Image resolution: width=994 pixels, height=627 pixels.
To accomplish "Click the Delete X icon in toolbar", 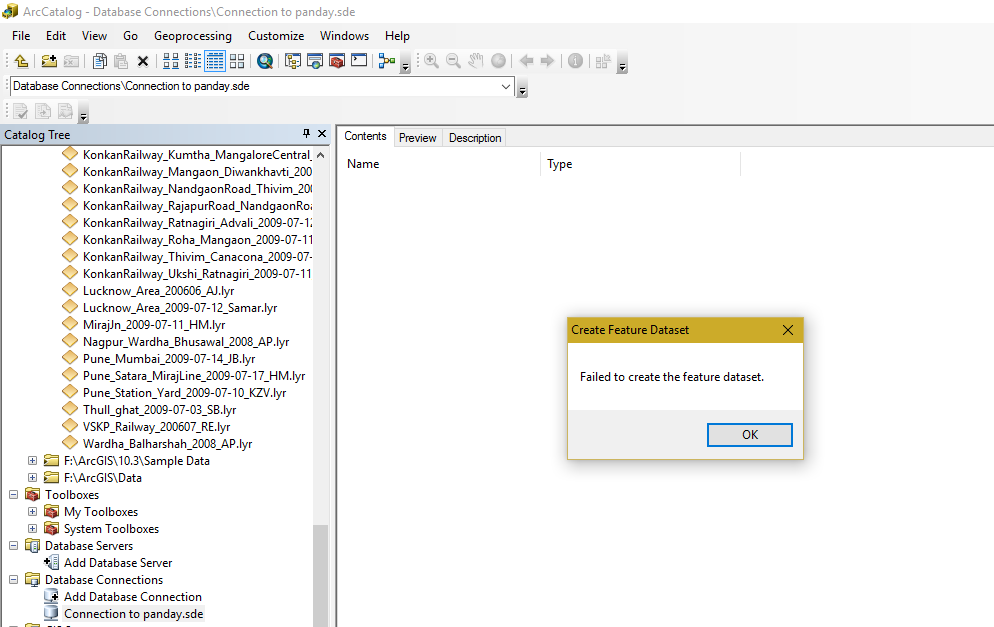I will (x=143, y=61).
